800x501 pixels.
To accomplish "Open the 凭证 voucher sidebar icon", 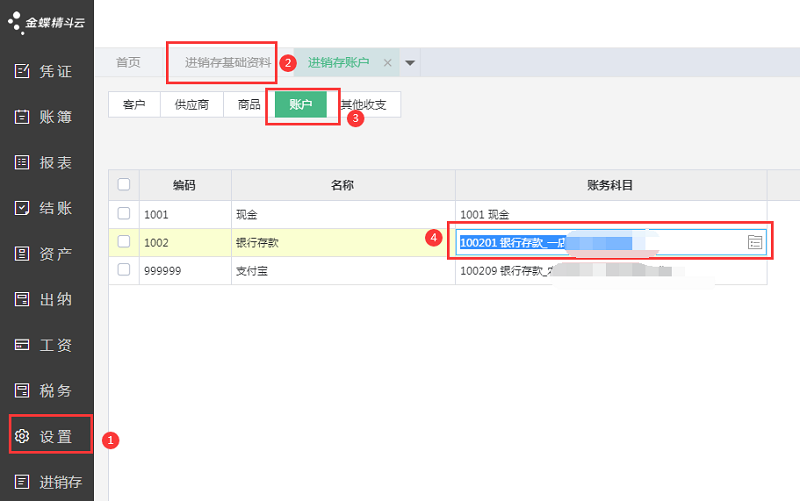I will tap(22, 71).
